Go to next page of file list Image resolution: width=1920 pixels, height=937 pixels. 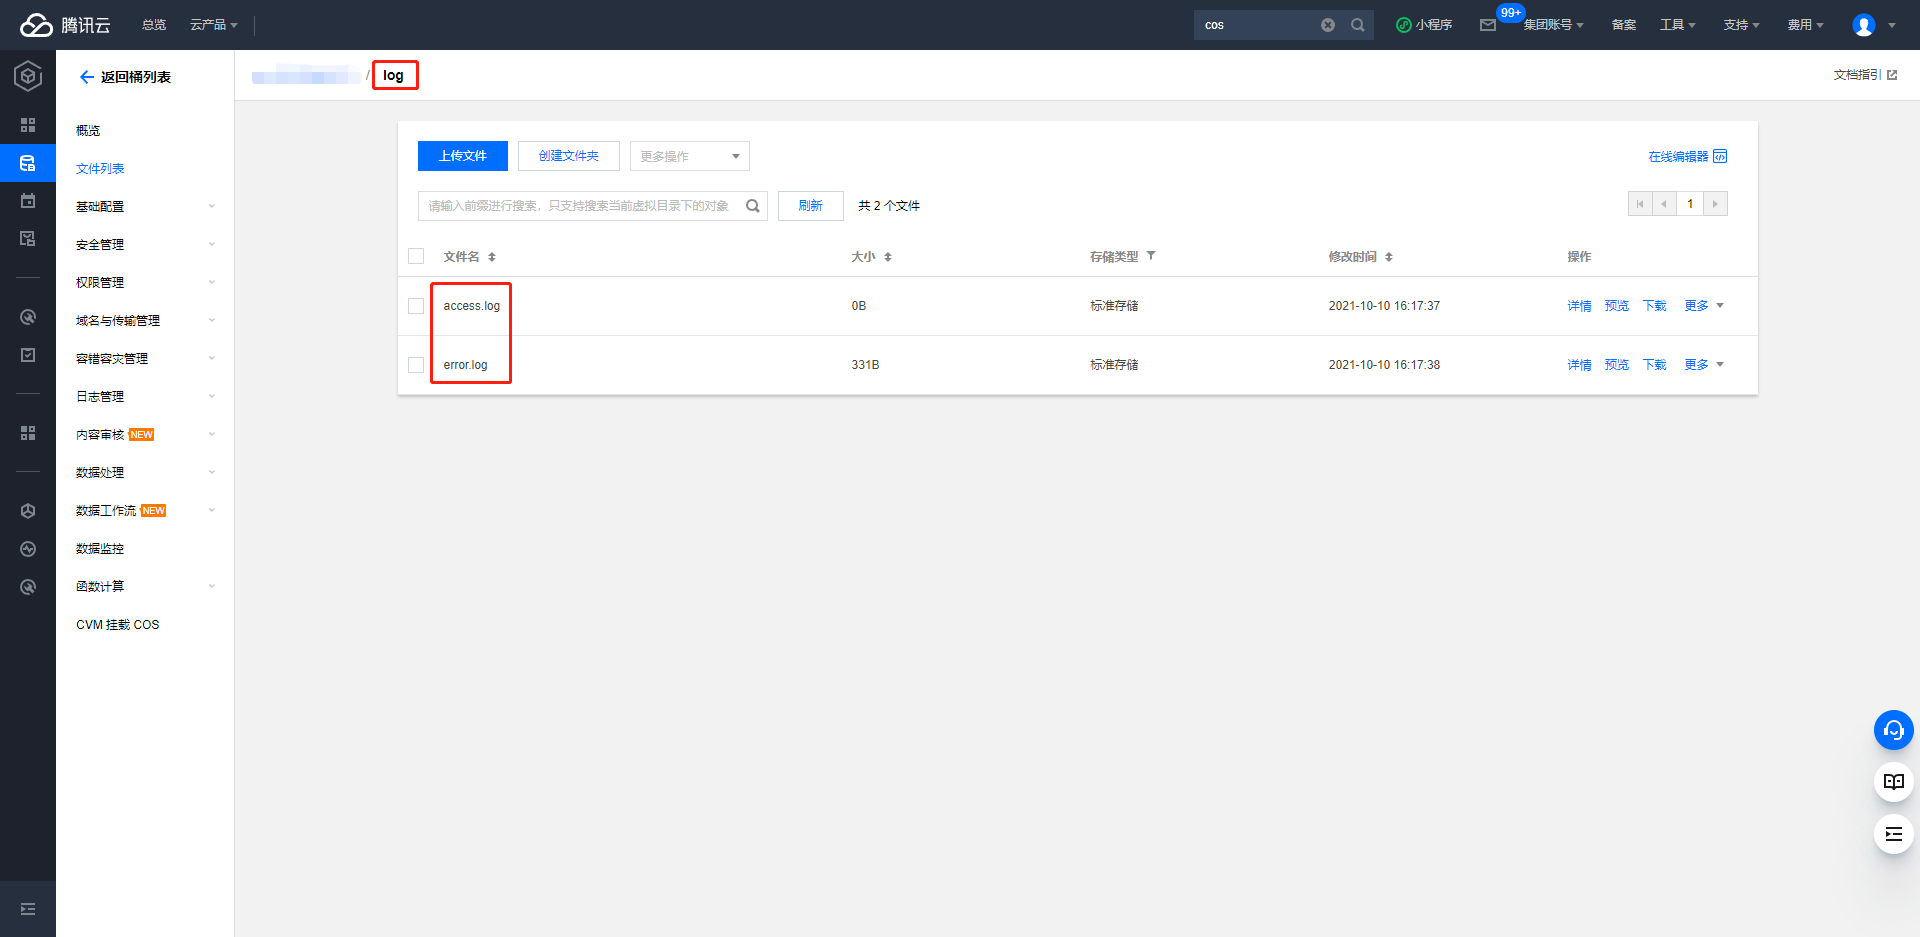pos(1715,204)
